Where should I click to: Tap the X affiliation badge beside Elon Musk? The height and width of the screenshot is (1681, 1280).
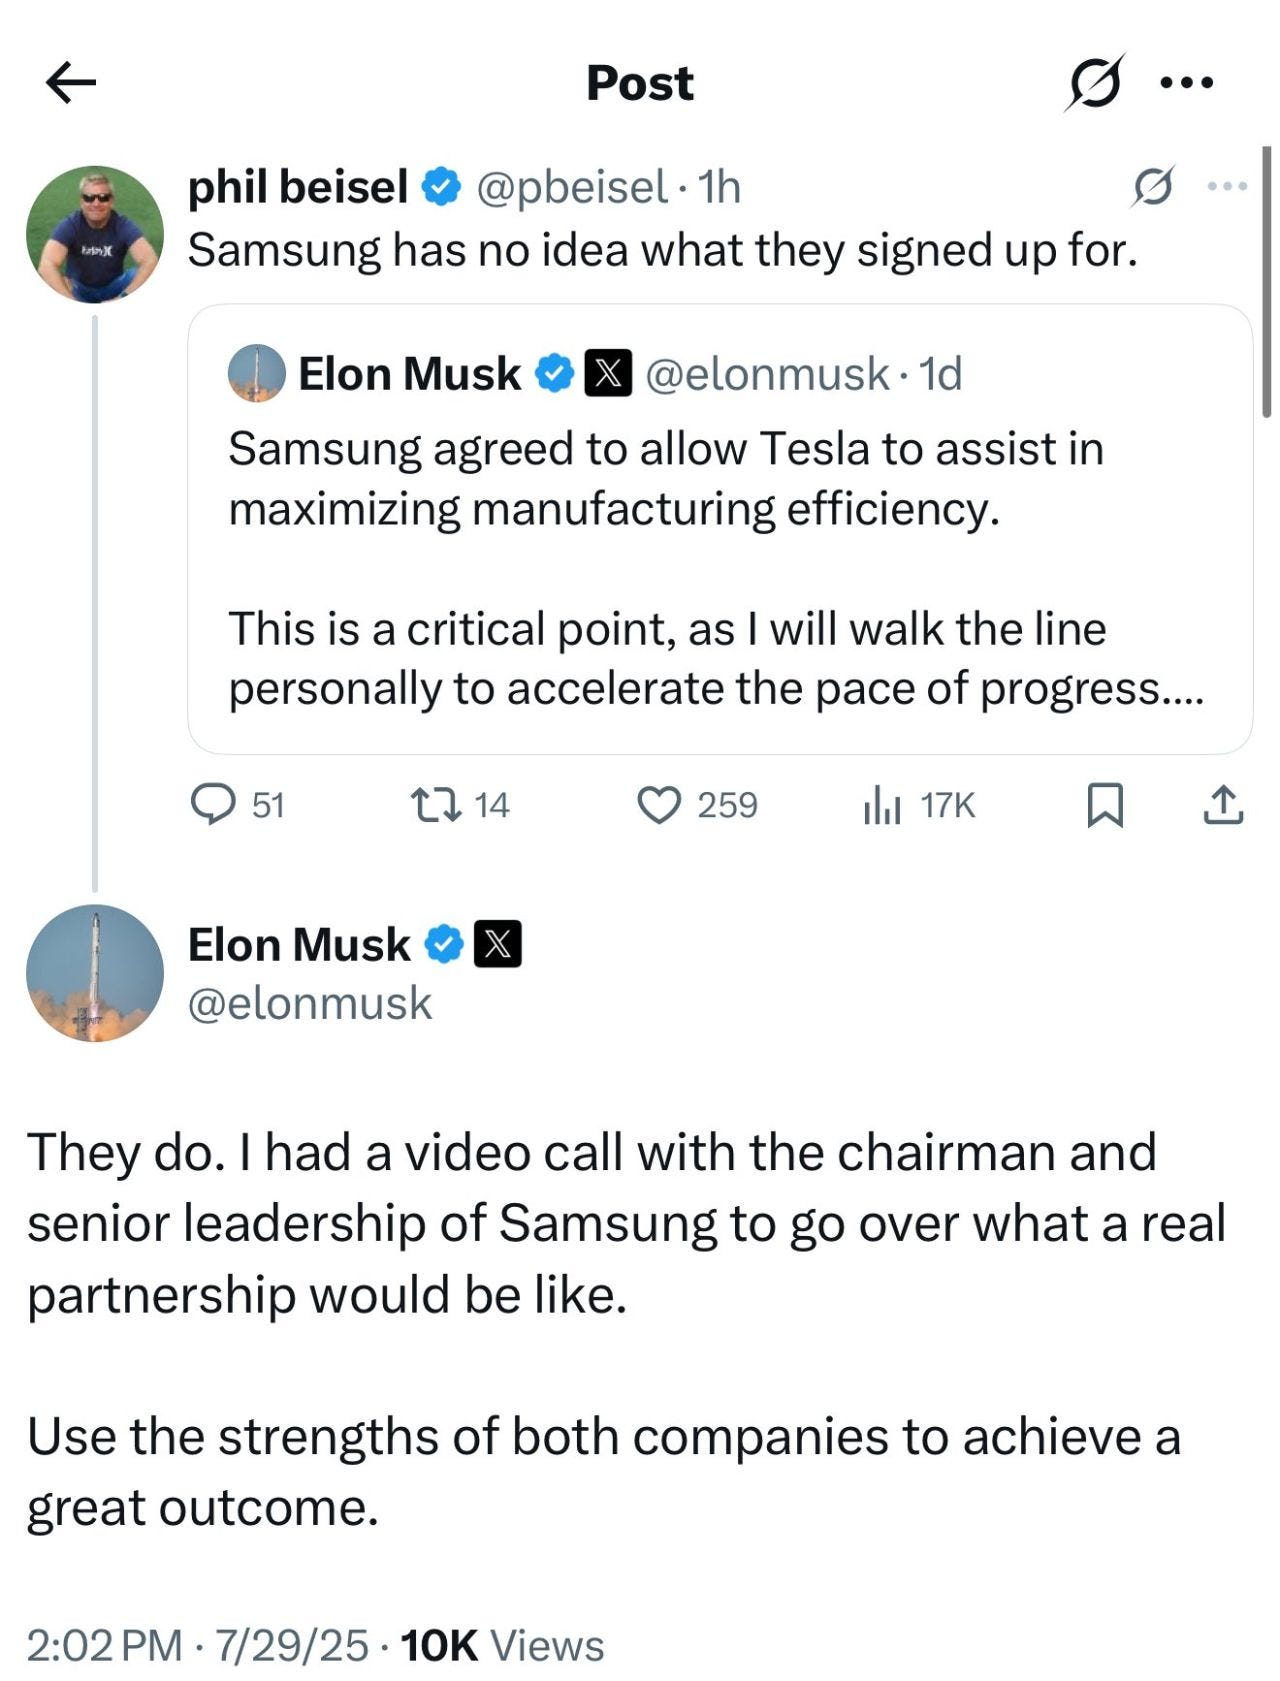[497, 944]
